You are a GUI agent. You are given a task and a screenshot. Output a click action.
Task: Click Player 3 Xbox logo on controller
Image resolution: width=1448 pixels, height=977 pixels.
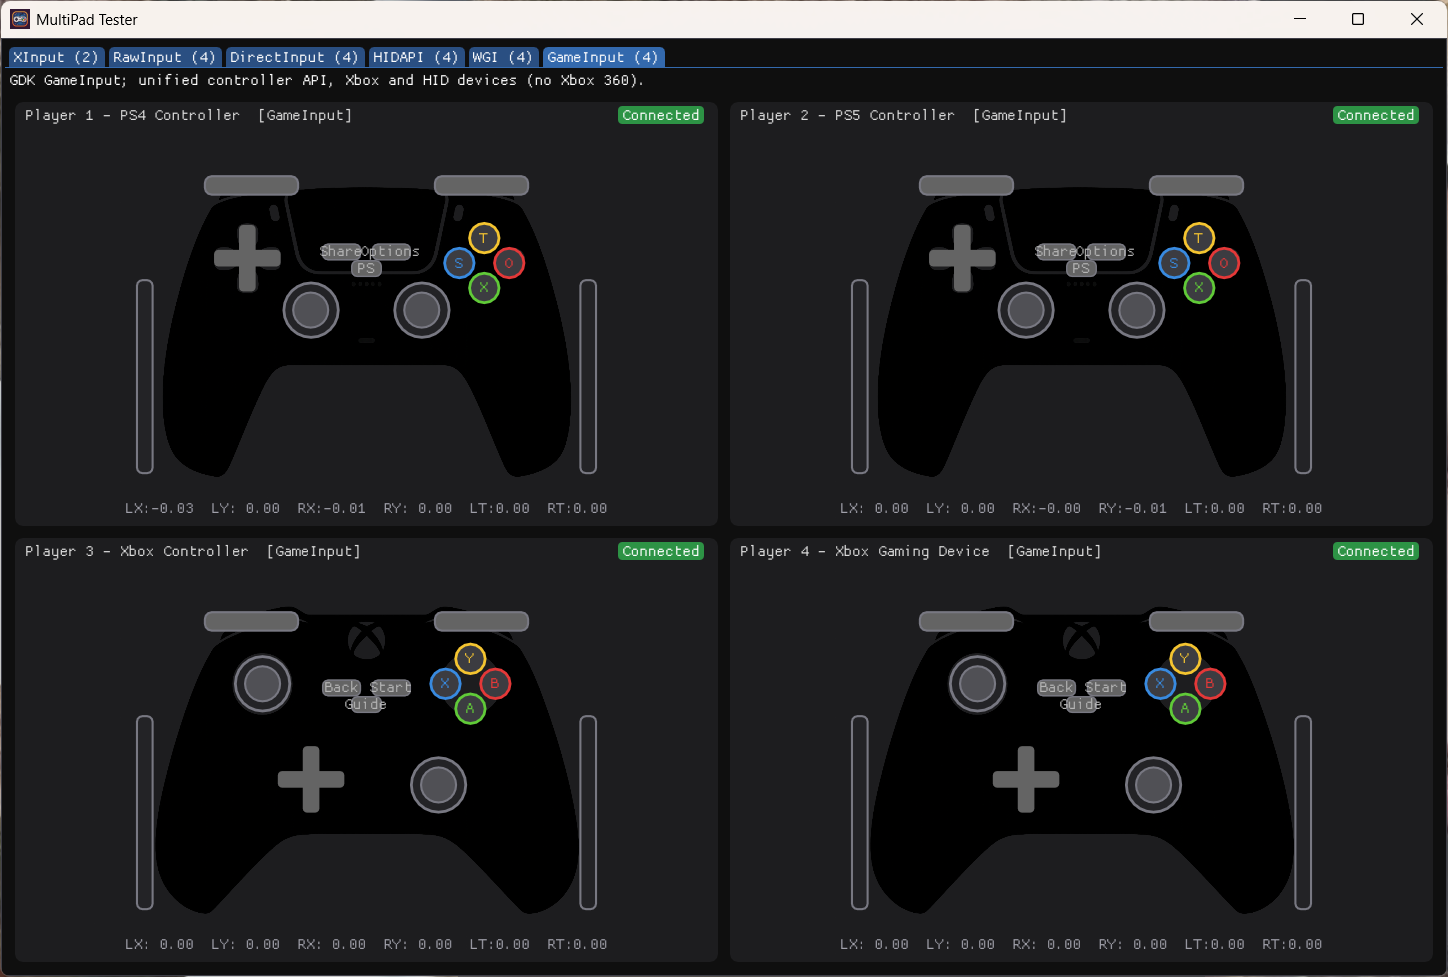pos(367,640)
